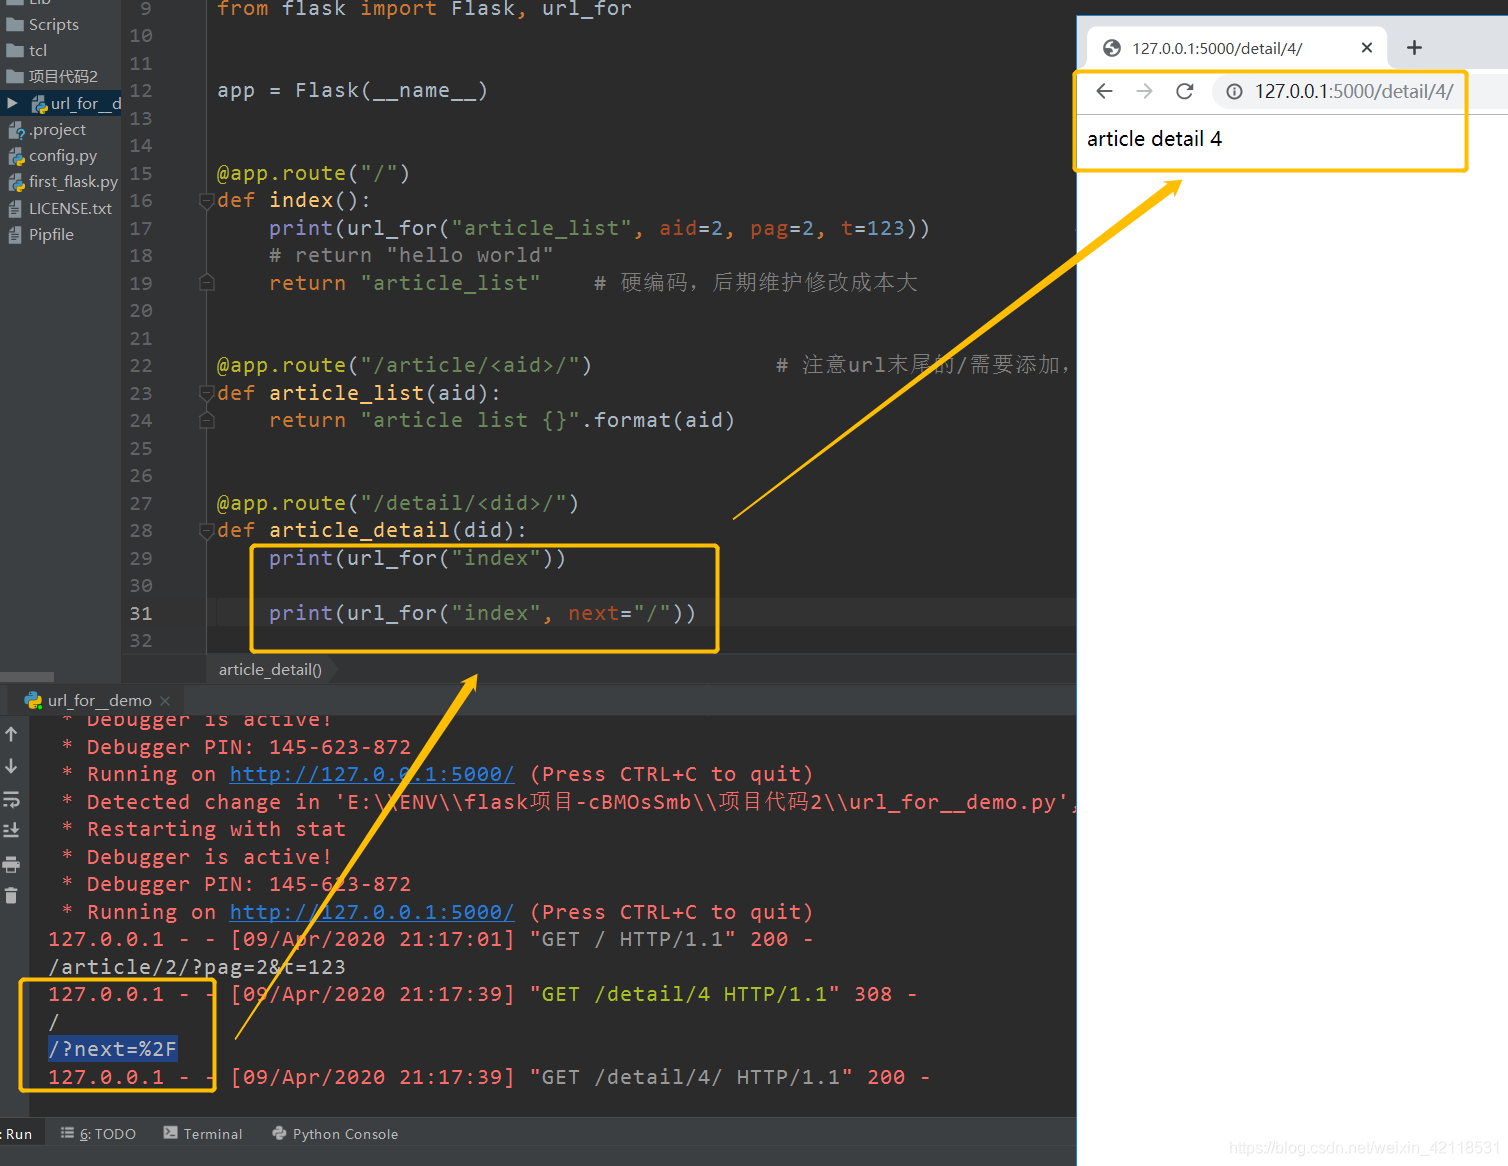The height and width of the screenshot is (1166, 1508).
Task: Open a new browser tab with plus
Action: click(1414, 47)
